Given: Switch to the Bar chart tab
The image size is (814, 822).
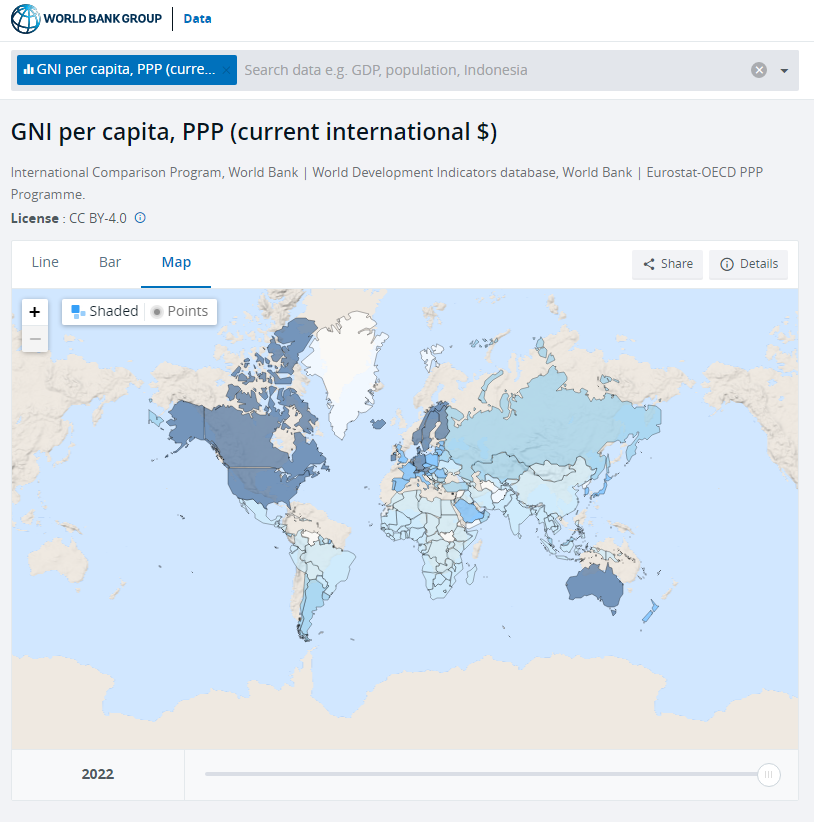Looking at the screenshot, I should click(110, 262).
